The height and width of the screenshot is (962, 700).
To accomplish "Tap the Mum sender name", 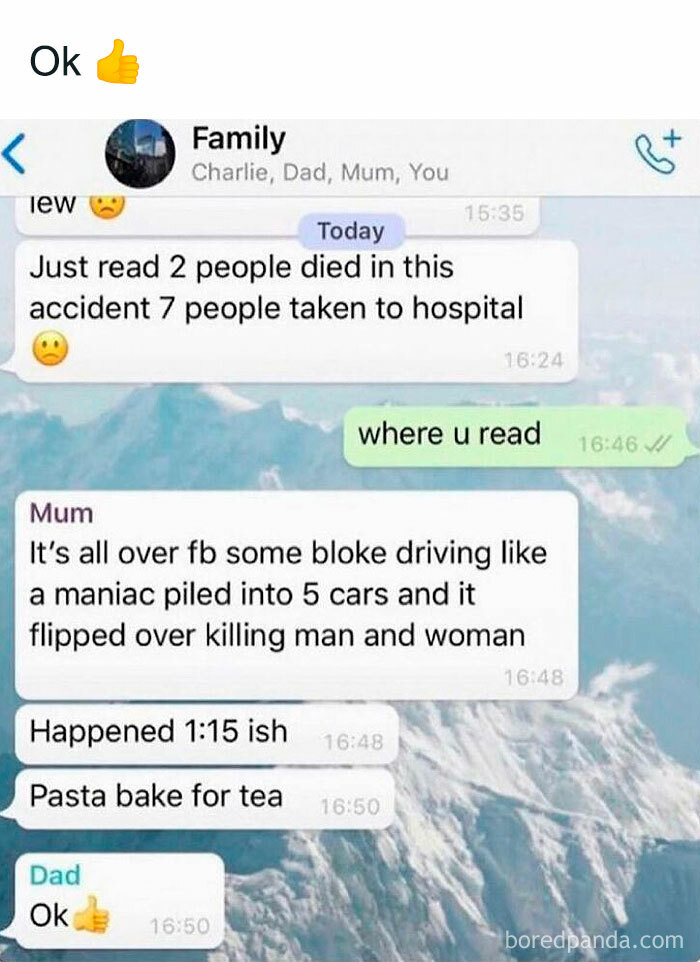I will (61, 513).
